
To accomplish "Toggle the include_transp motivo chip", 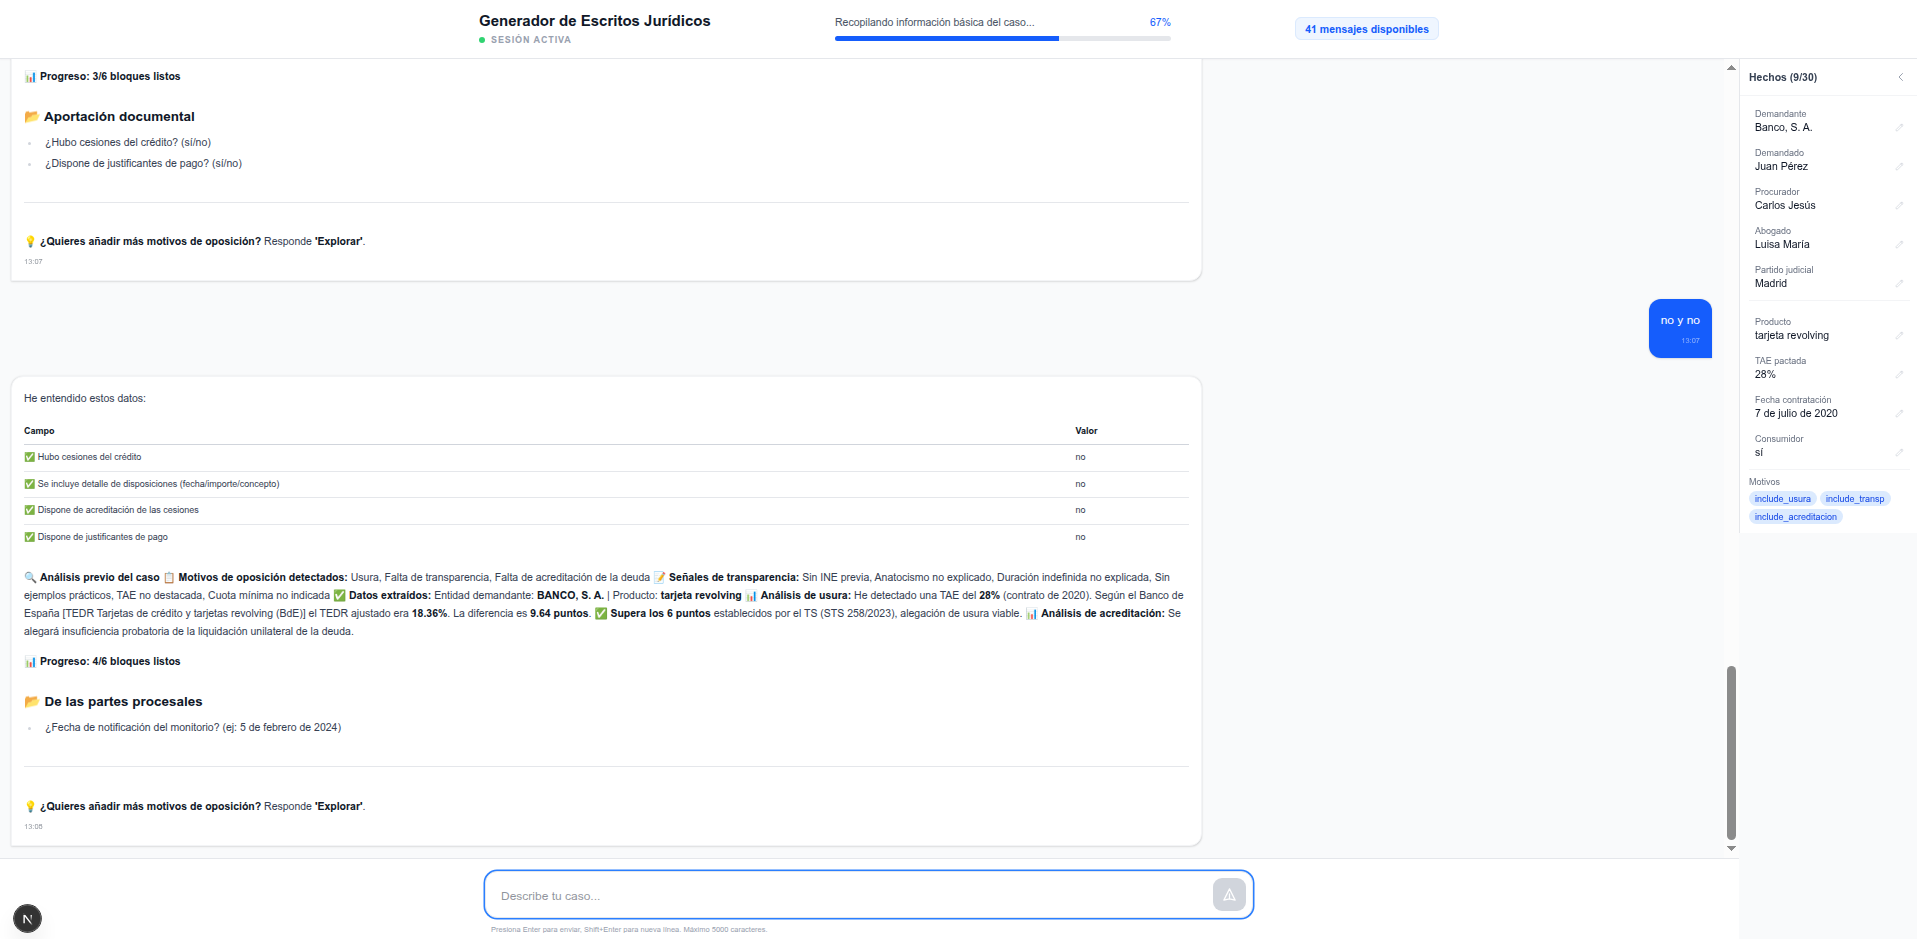I will 1855,498.
